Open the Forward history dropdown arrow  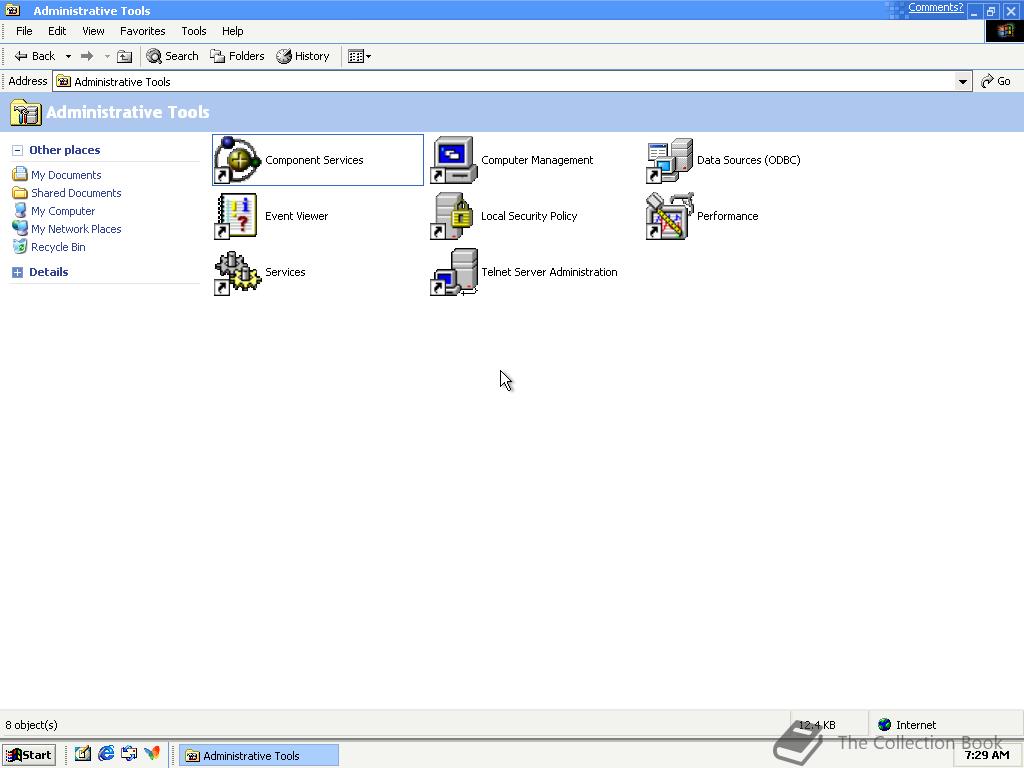click(107, 56)
